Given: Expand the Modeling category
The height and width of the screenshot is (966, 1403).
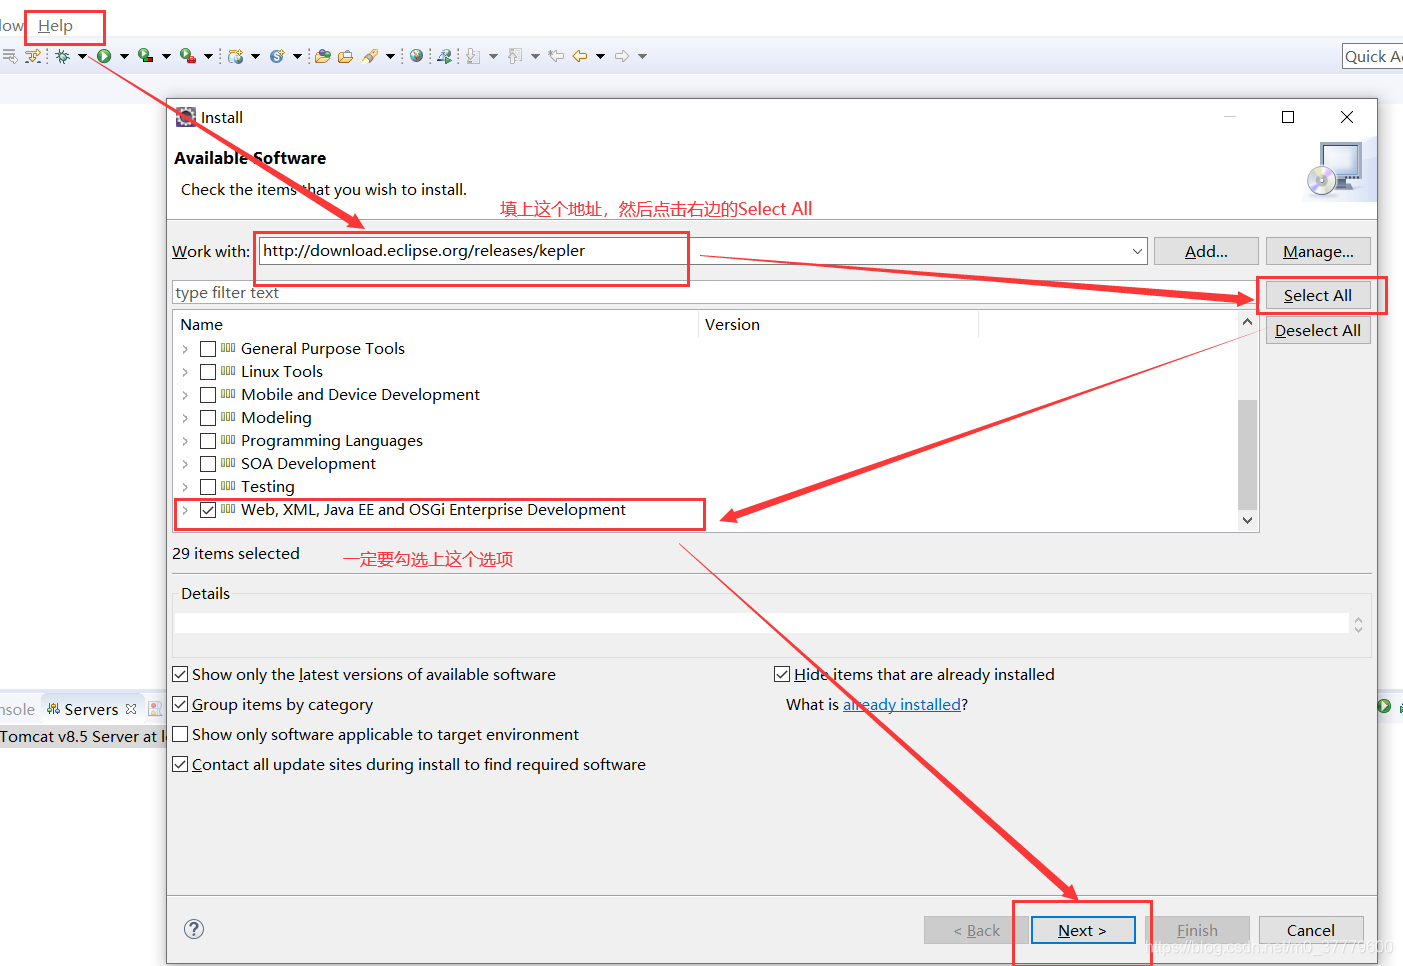Looking at the screenshot, I should 185,418.
